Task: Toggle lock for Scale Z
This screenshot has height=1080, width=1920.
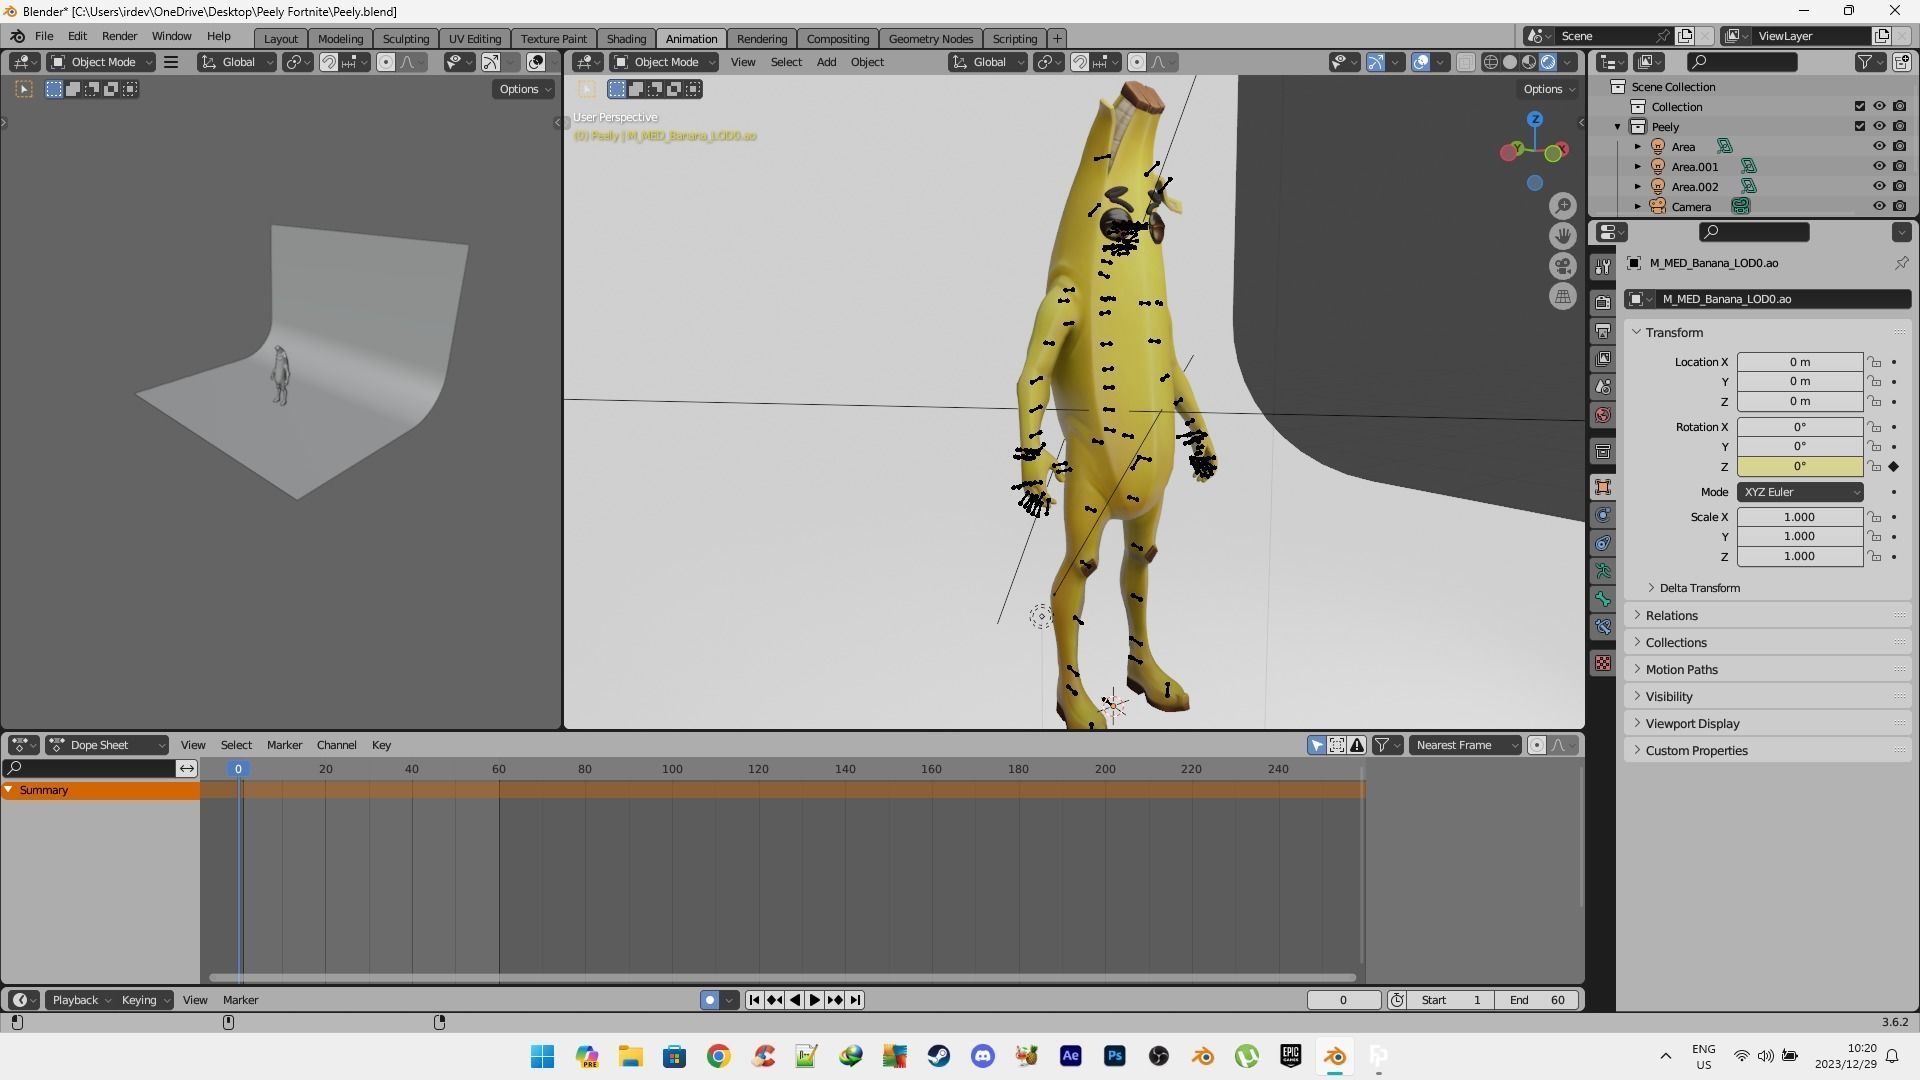Action: coord(1875,556)
